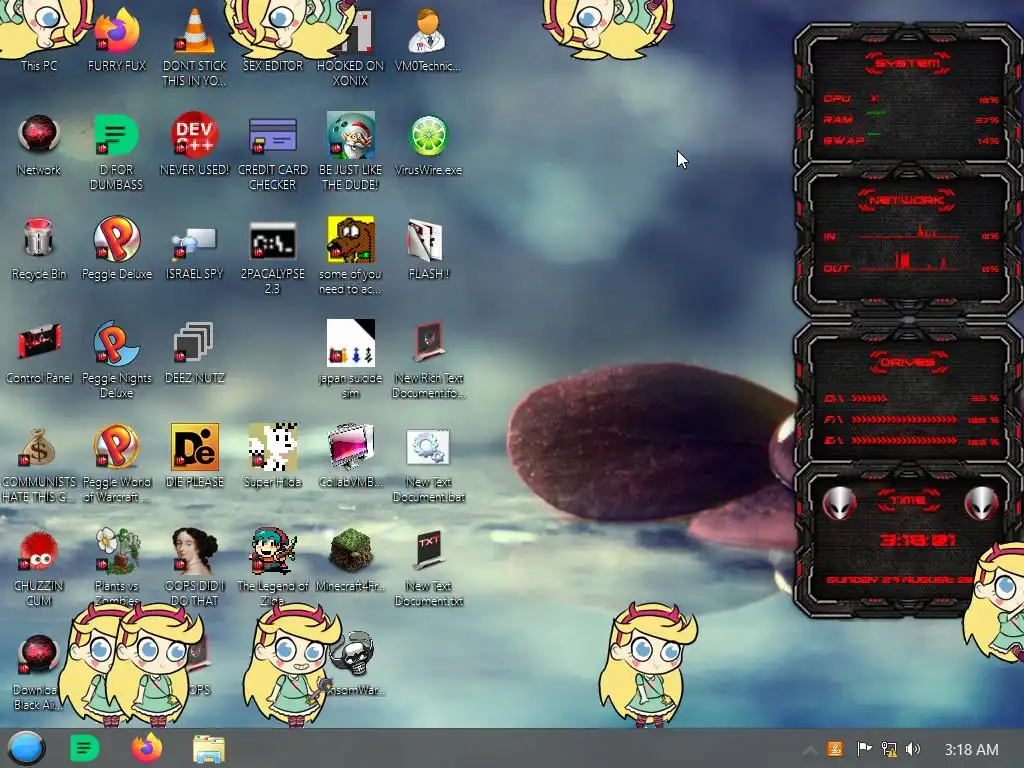Open the VLC cone desktop shortcut
Image resolution: width=1024 pixels, height=768 pixels.
(x=195, y=31)
